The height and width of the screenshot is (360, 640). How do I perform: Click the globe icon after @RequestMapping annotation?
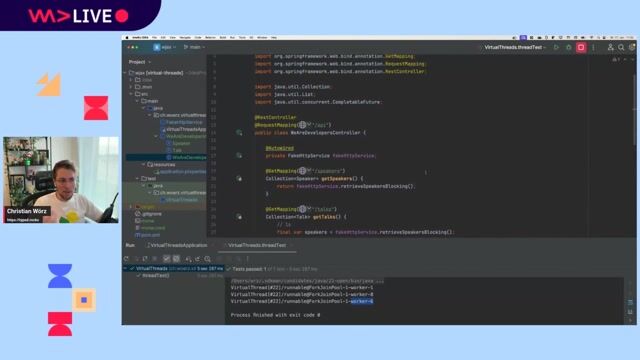[x=302, y=125]
